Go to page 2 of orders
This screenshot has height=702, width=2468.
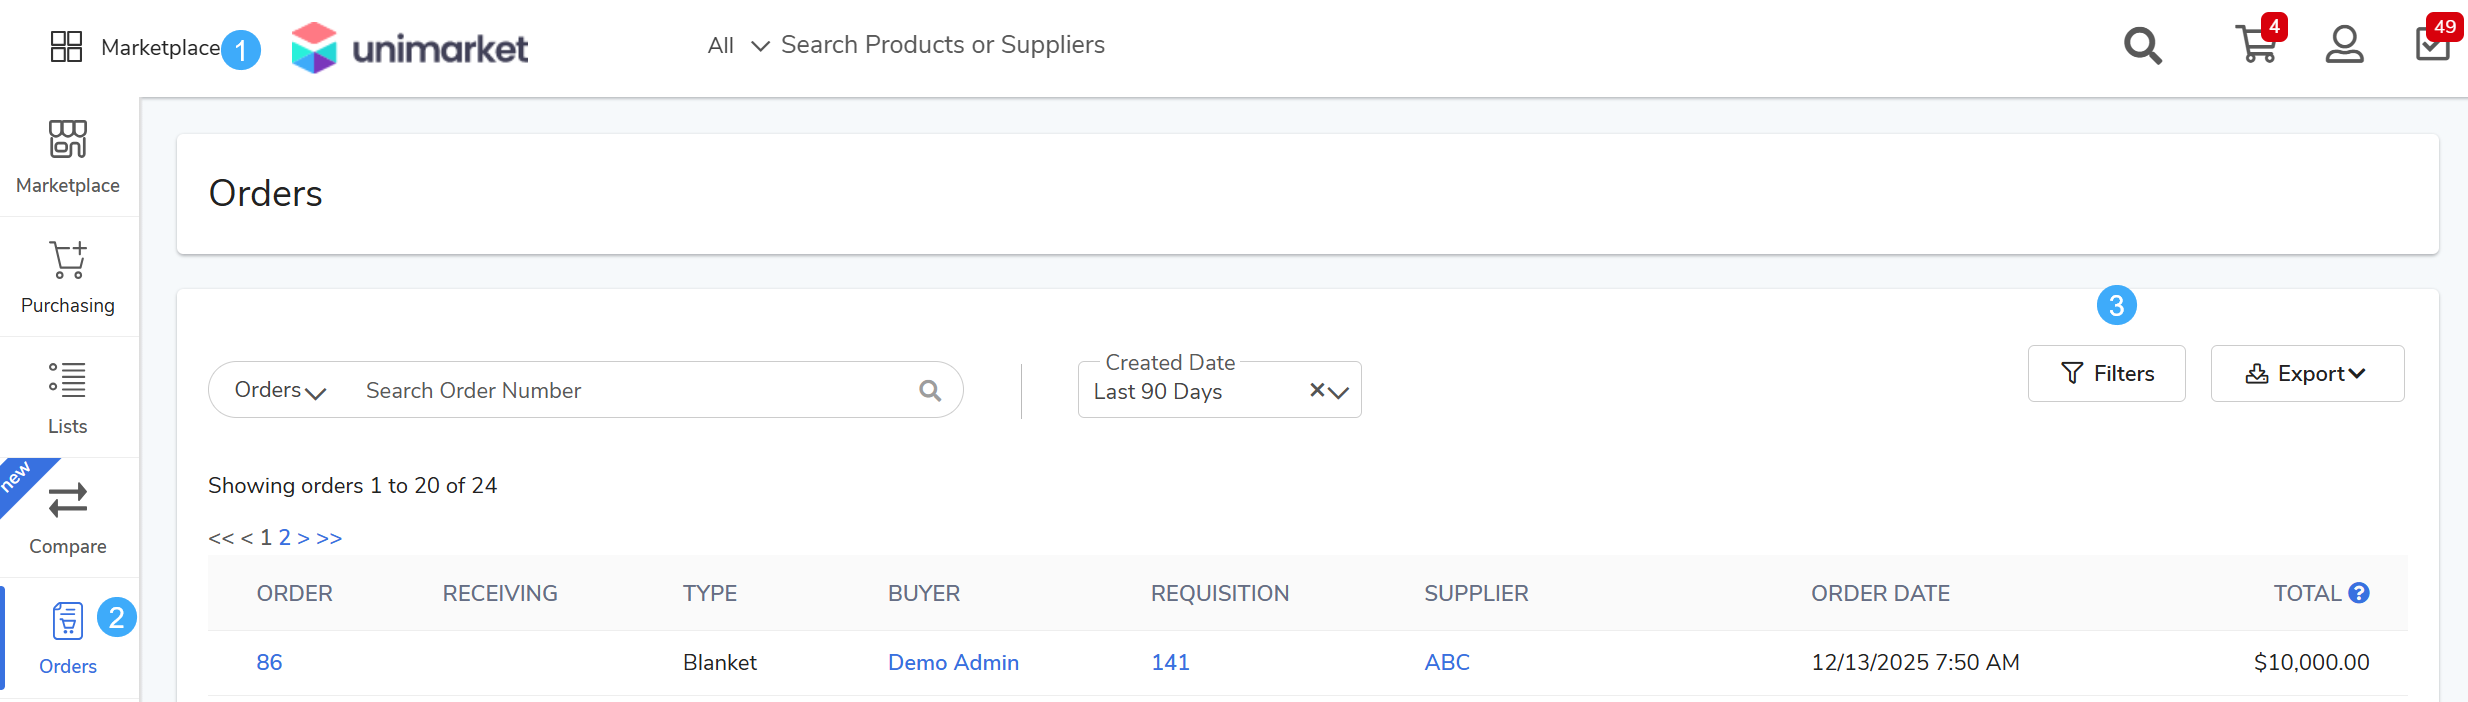285,538
